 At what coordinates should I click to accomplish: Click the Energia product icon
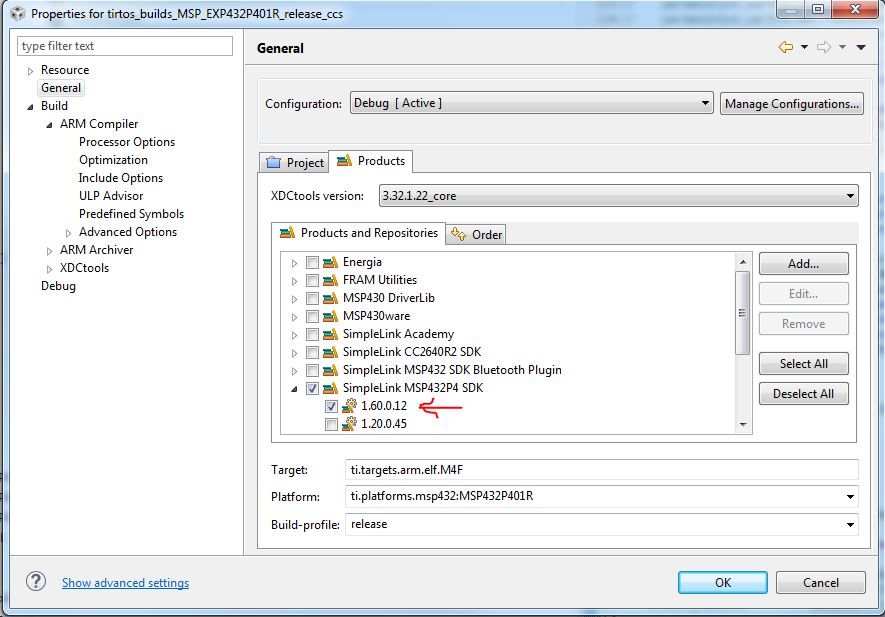point(330,262)
